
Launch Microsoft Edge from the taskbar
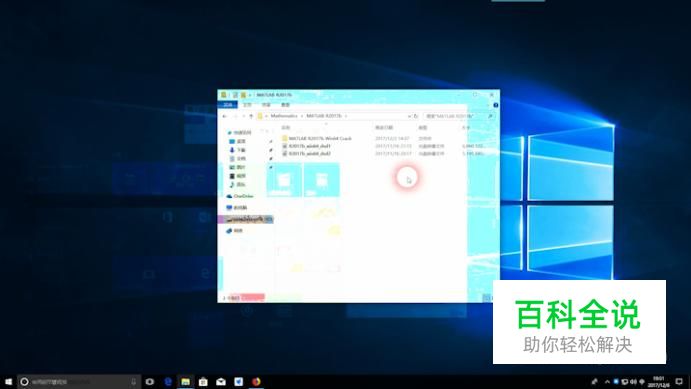click(x=168, y=382)
